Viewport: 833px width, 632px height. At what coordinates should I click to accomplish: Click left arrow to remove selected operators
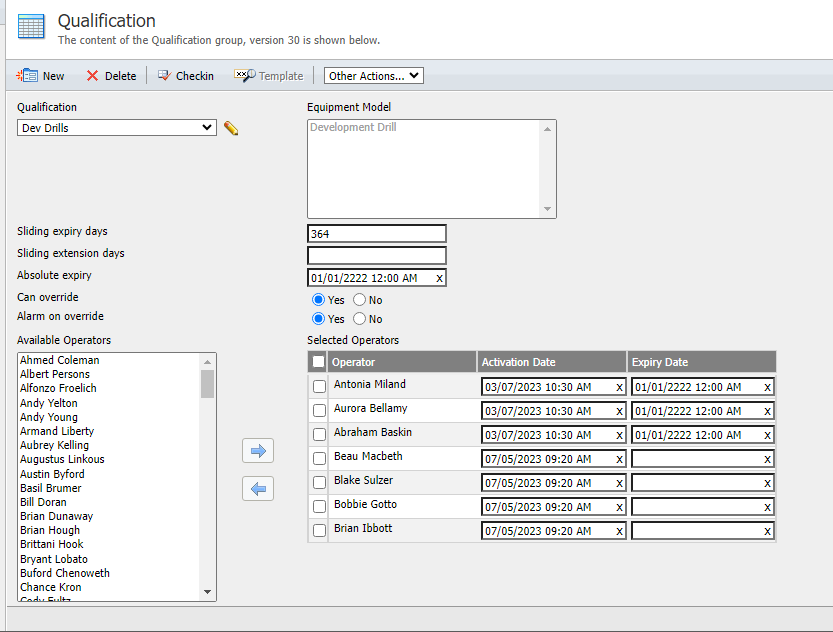tap(257, 488)
